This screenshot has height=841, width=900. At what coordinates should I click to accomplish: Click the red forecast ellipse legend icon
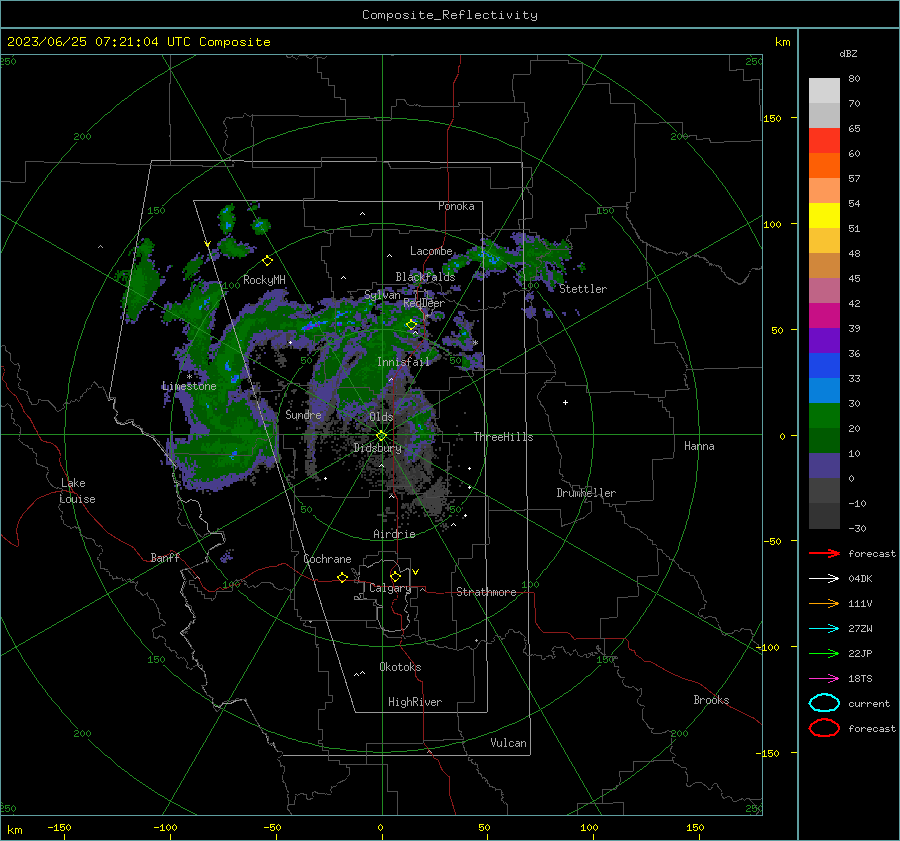tap(824, 728)
